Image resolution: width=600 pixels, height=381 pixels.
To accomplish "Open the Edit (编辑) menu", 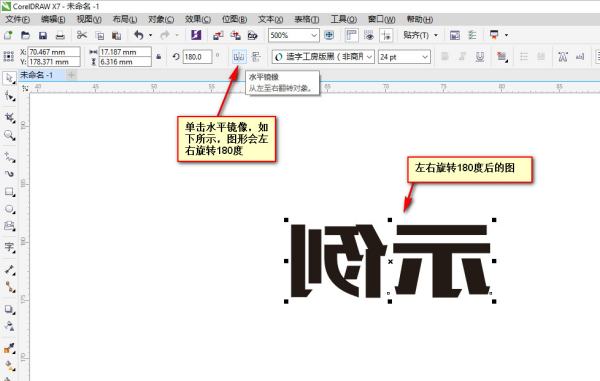I will click(x=53, y=19).
